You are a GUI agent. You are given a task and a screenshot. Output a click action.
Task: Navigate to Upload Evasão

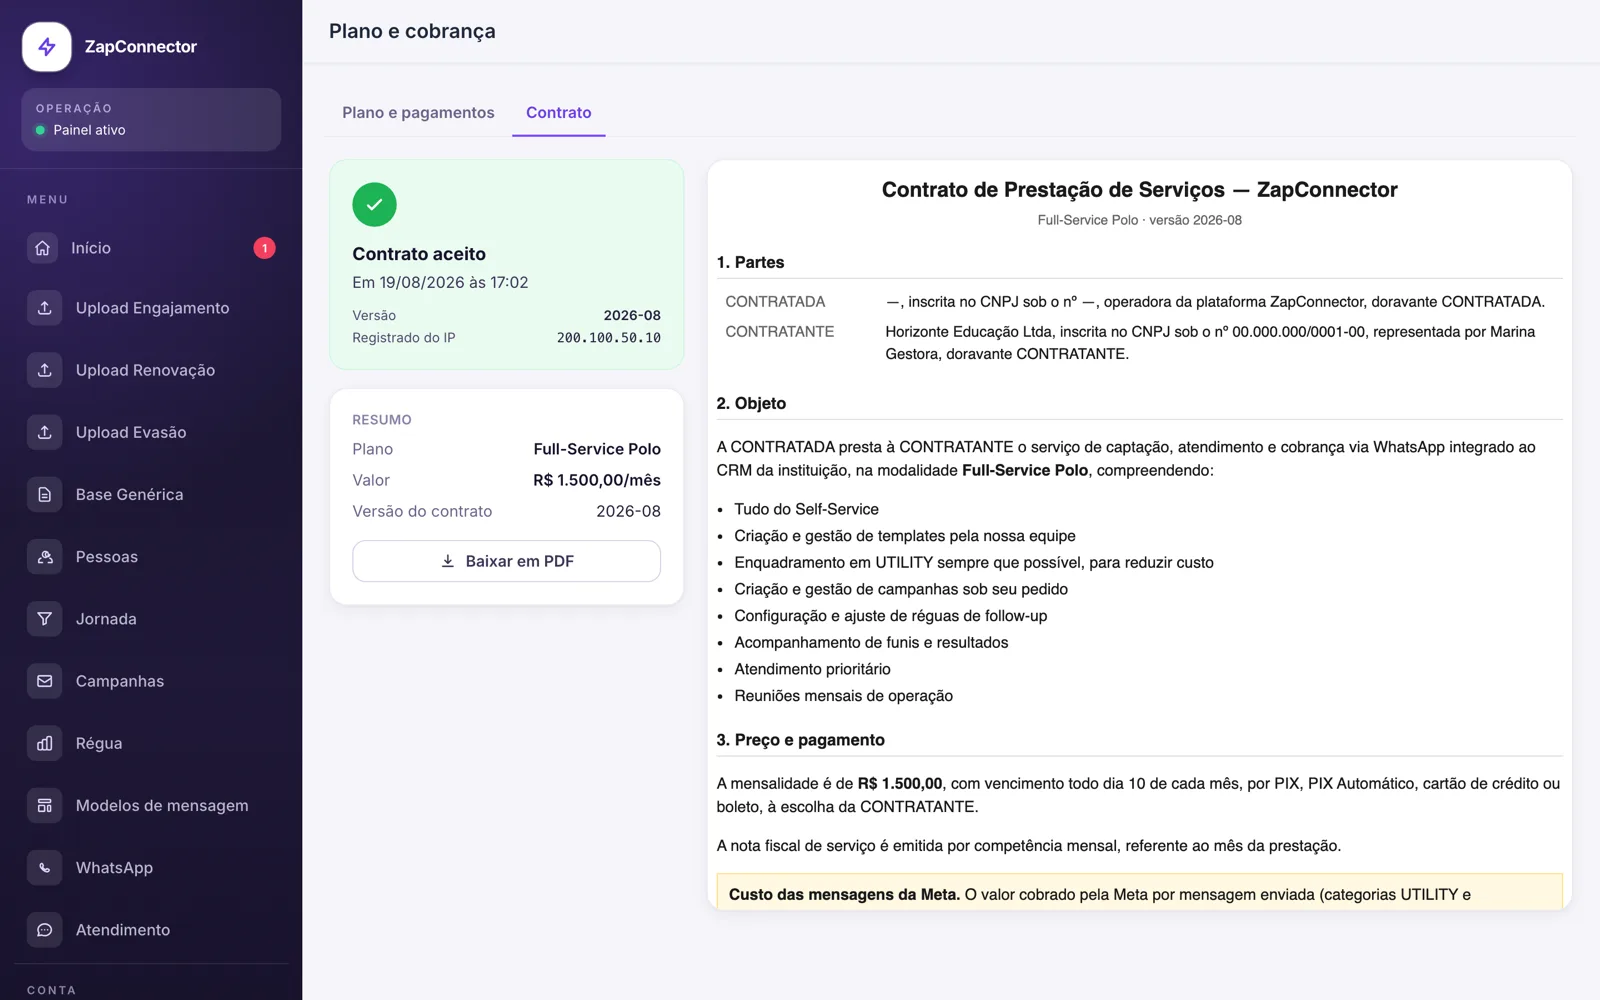(151, 432)
